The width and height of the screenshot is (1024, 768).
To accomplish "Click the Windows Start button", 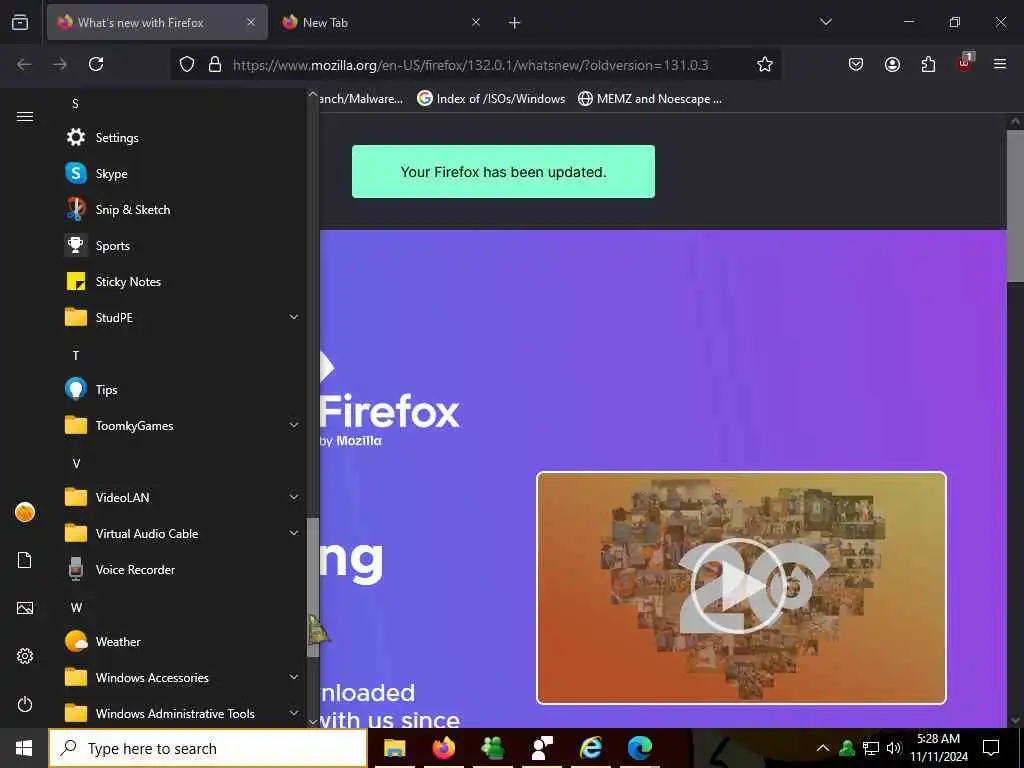I will coord(24,748).
